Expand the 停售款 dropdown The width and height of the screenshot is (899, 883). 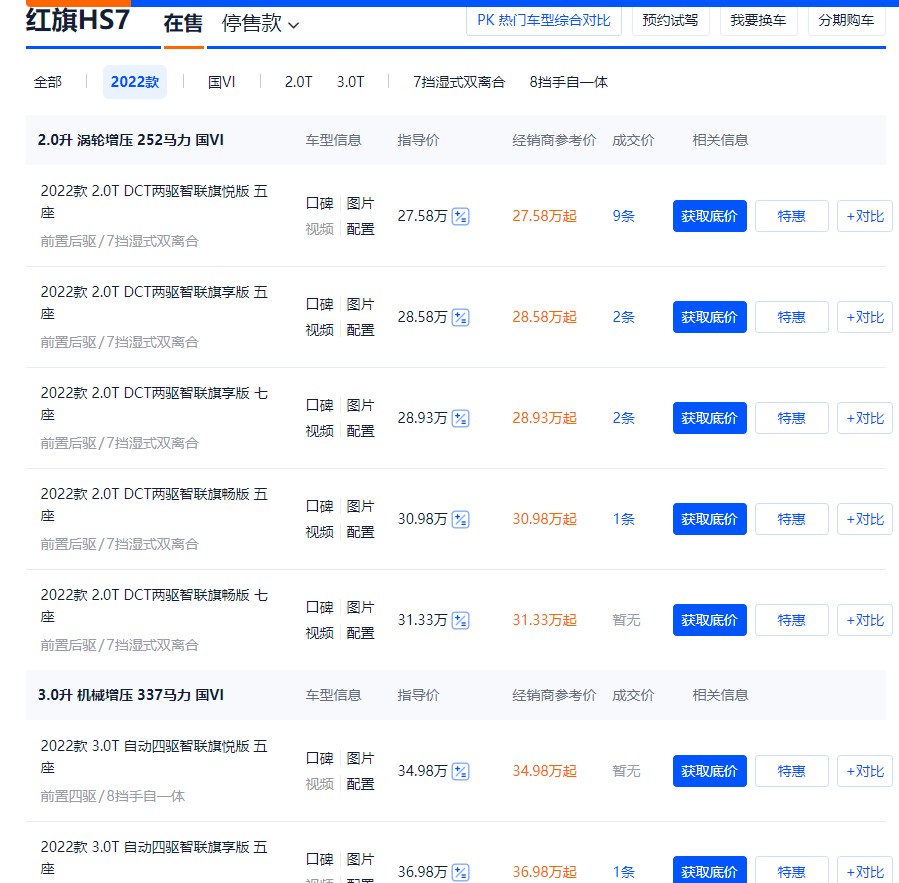(x=260, y=24)
